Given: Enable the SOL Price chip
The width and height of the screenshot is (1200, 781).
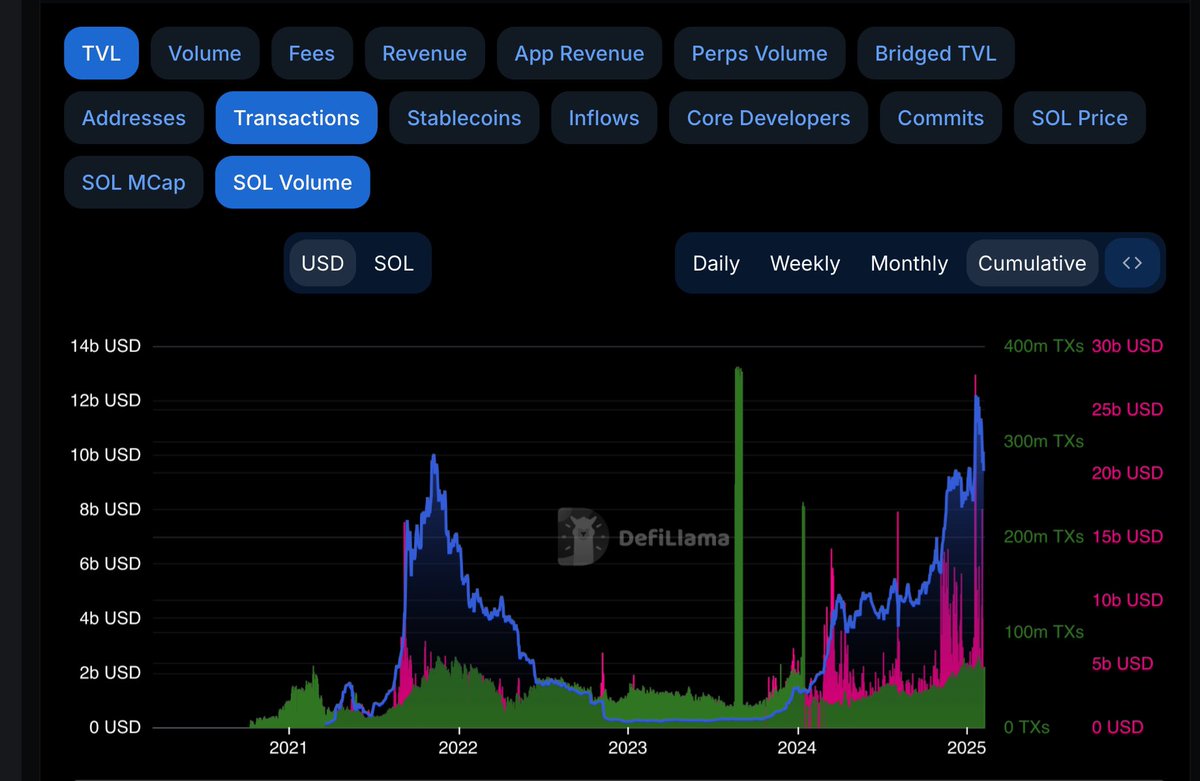Looking at the screenshot, I should tap(1080, 118).
